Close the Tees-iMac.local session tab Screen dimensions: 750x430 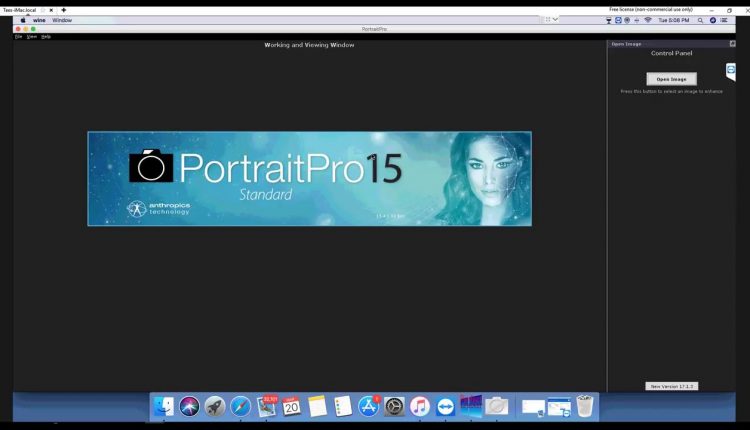click(x=51, y=10)
